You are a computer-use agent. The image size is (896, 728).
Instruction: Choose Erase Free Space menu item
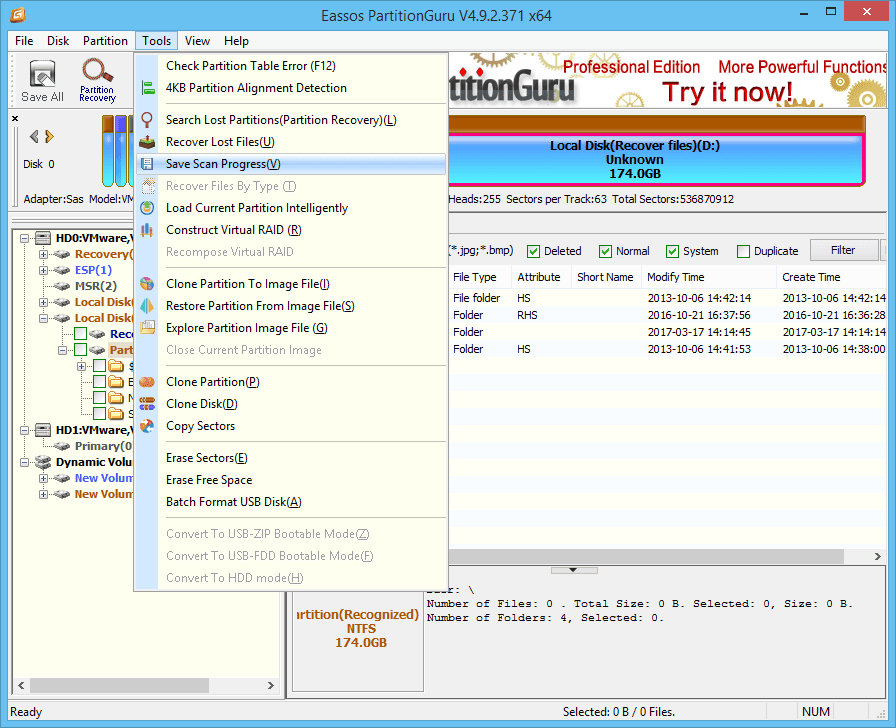pos(290,480)
